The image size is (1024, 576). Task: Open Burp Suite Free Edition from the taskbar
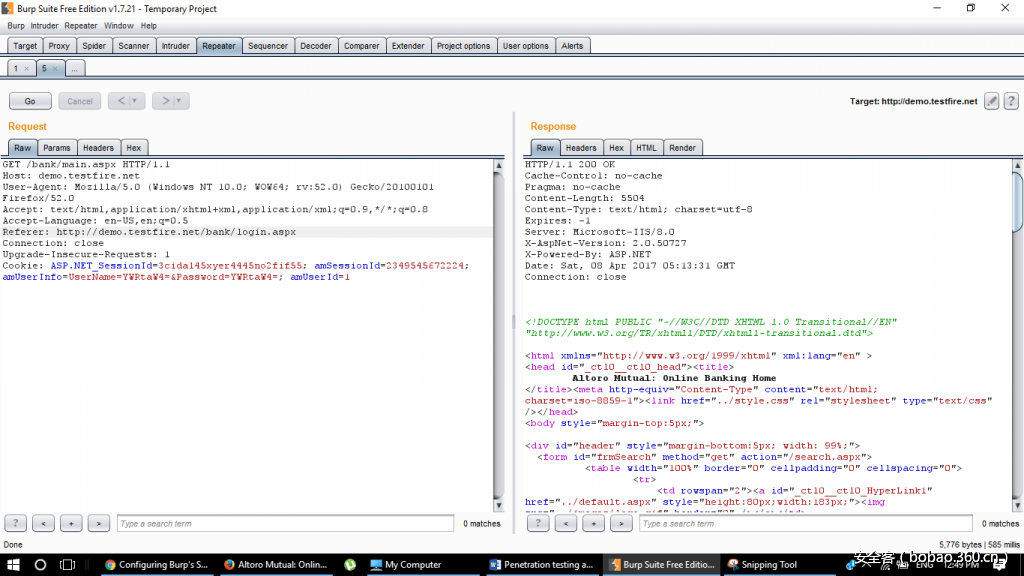[x=662, y=564]
